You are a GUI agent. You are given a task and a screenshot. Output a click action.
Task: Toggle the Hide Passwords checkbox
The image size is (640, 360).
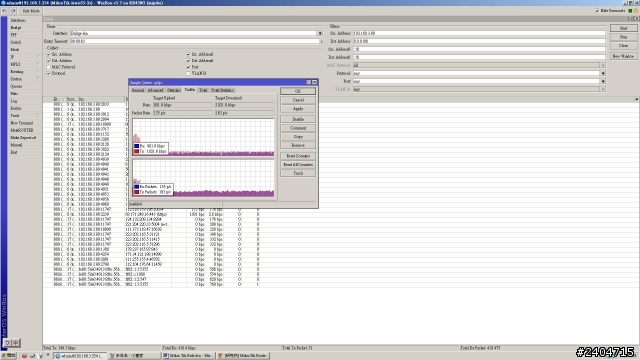coord(597,11)
